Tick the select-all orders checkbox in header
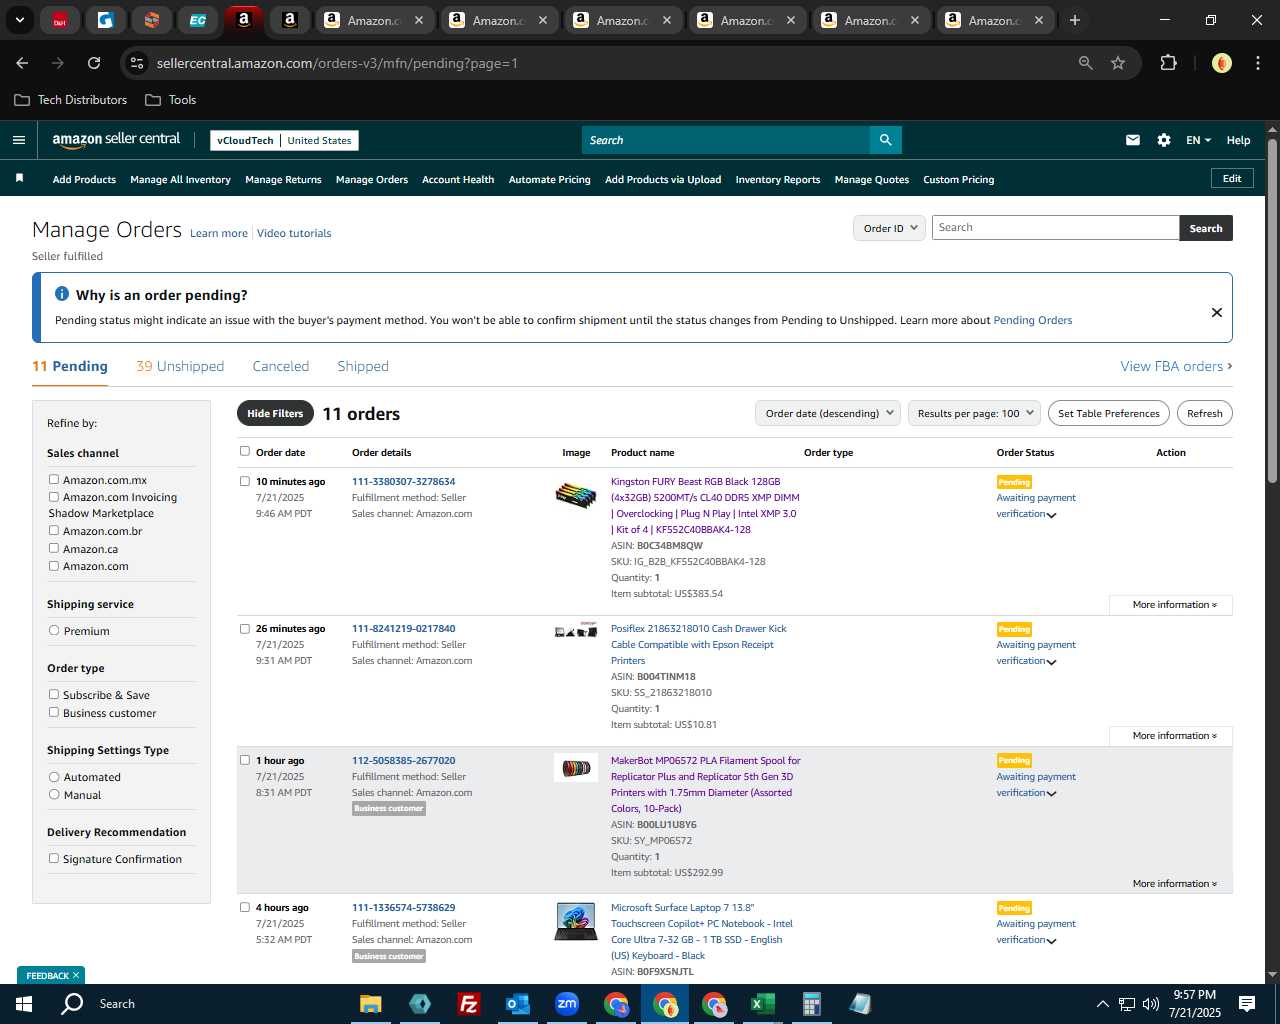 (x=245, y=451)
